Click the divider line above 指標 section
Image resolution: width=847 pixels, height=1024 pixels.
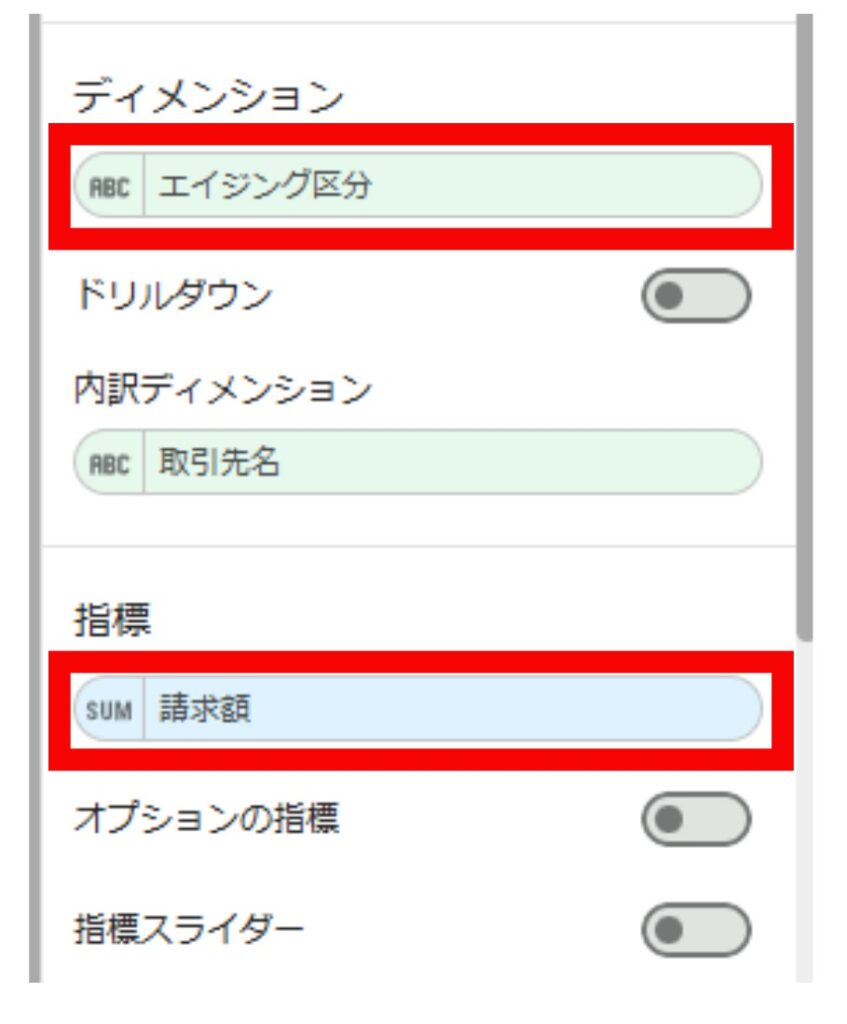click(x=420, y=546)
